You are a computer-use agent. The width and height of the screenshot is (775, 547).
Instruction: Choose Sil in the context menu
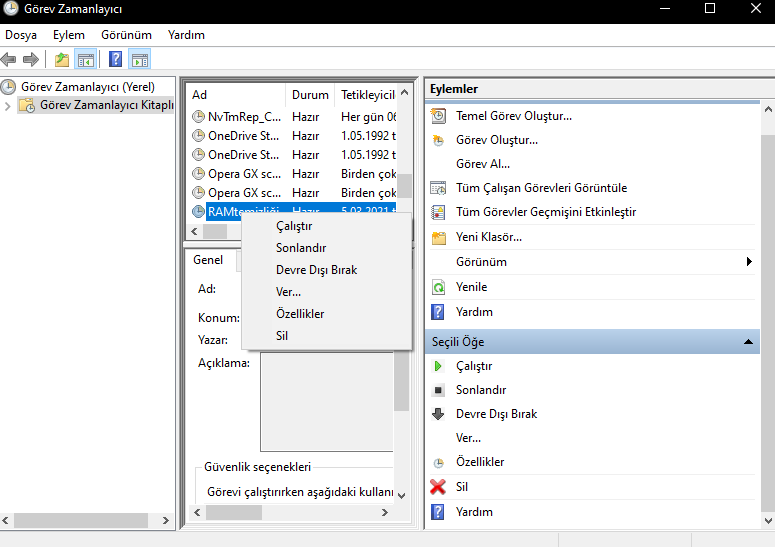point(327,336)
